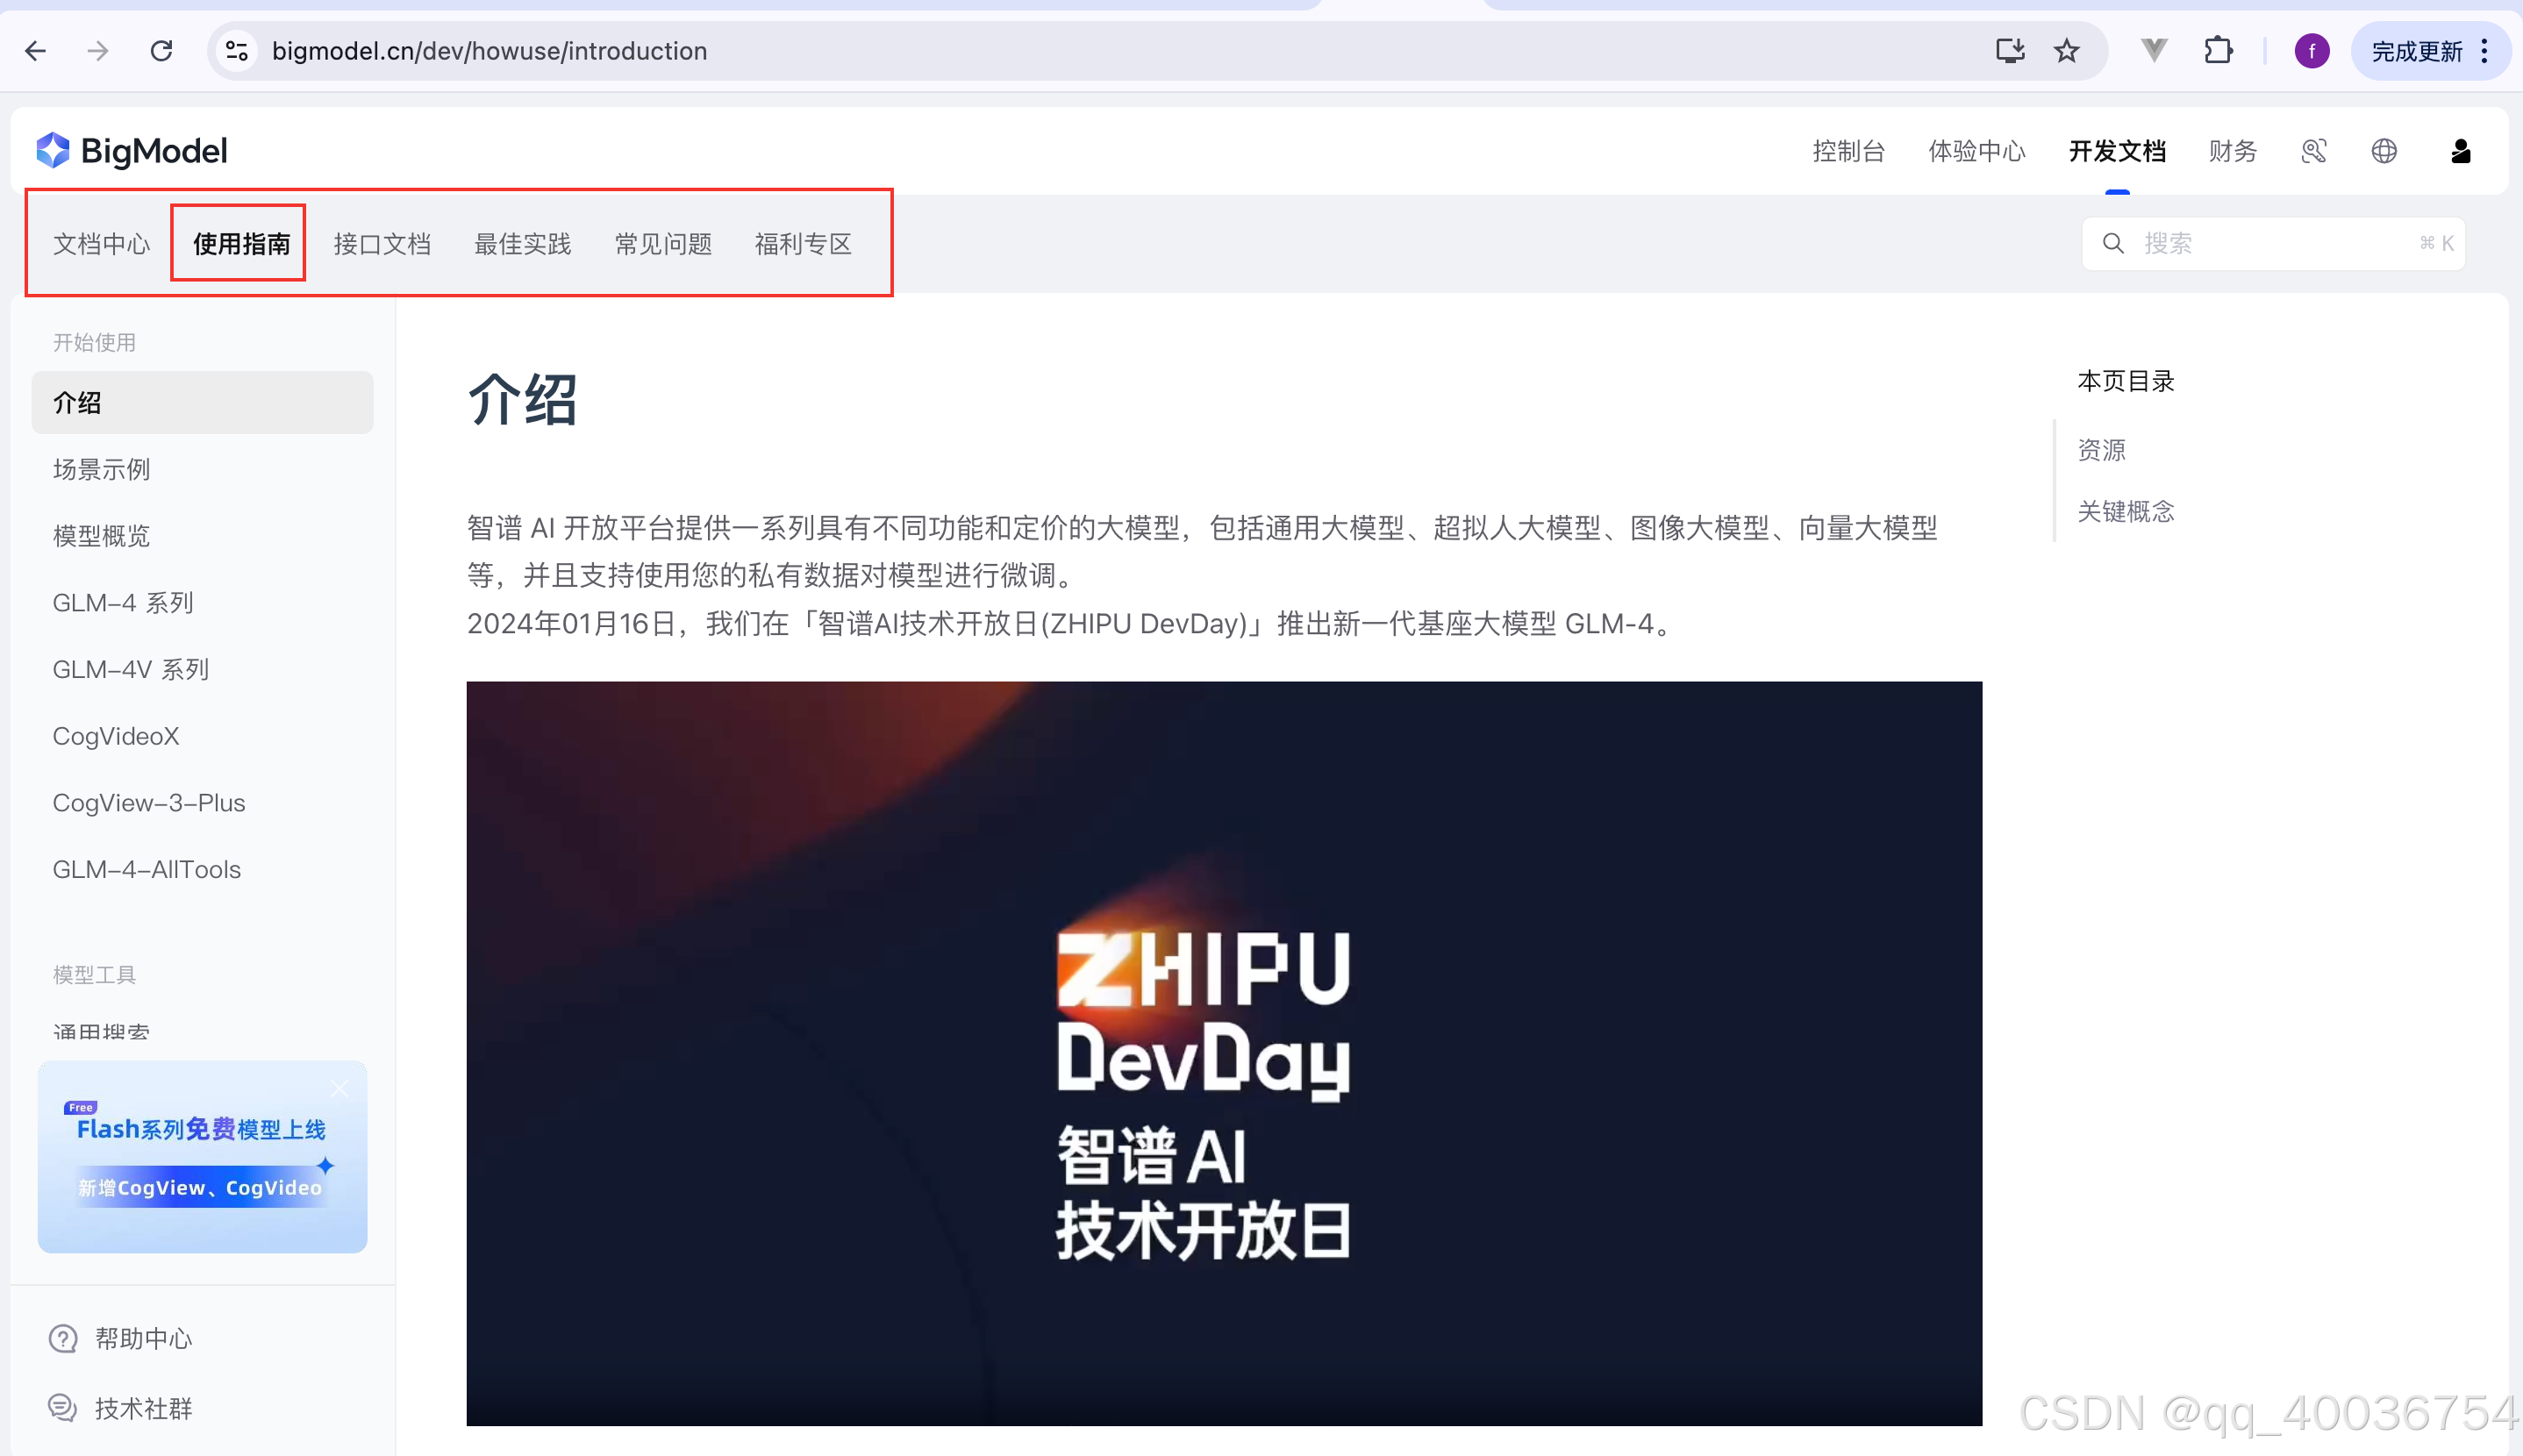Click the 本页目录 heading
The height and width of the screenshot is (1456, 2523).
(2125, 381)
